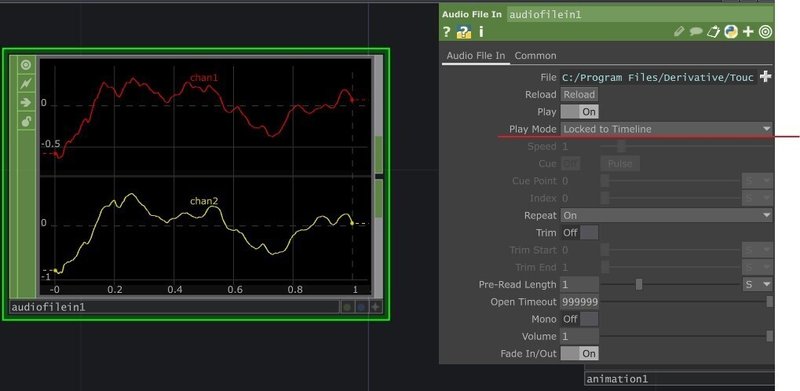Screen dimensions: 800x391
Task: Open the Python help icon
Action: click(464, 32)
